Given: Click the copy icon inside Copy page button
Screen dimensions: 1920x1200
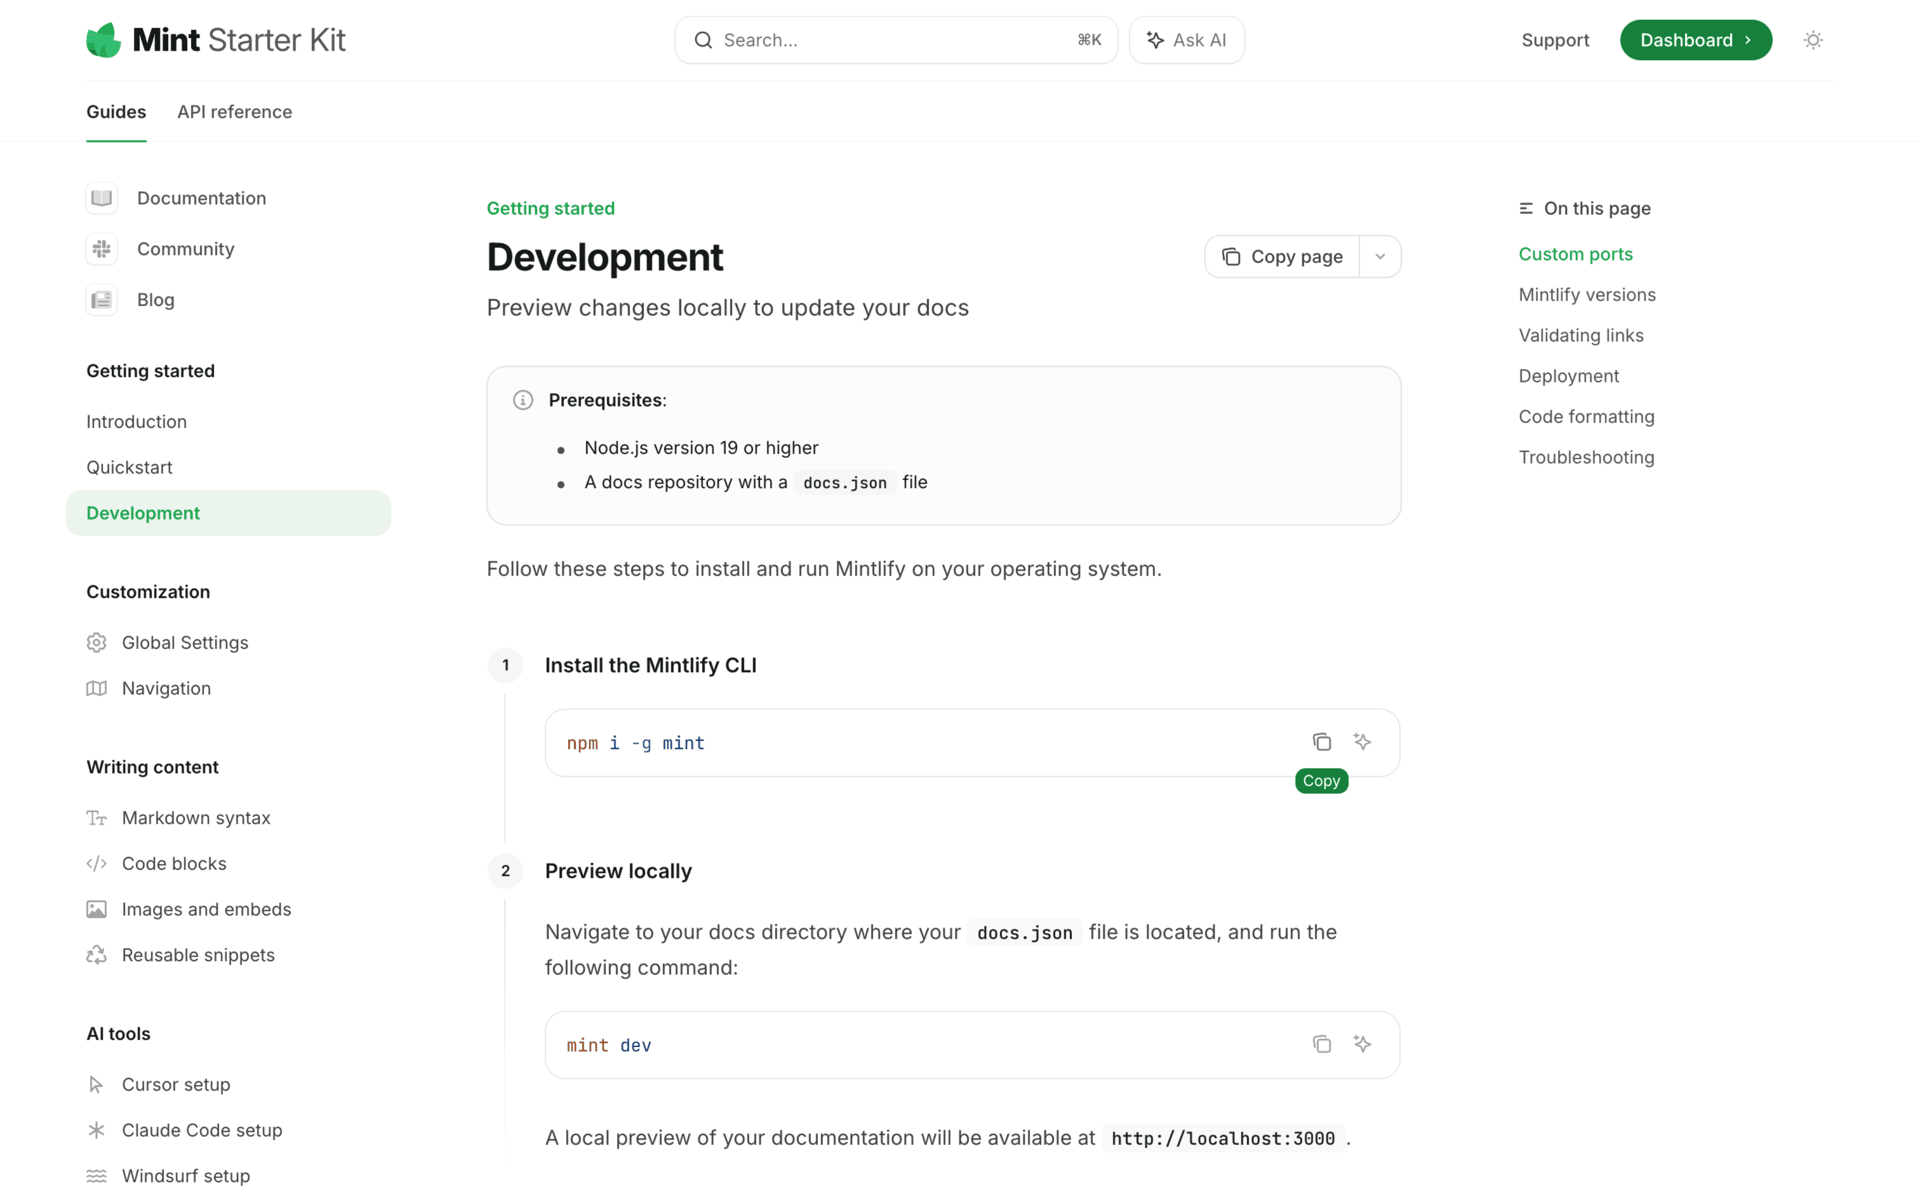Looking at the screenshot, I should (x=1231, y=257).
